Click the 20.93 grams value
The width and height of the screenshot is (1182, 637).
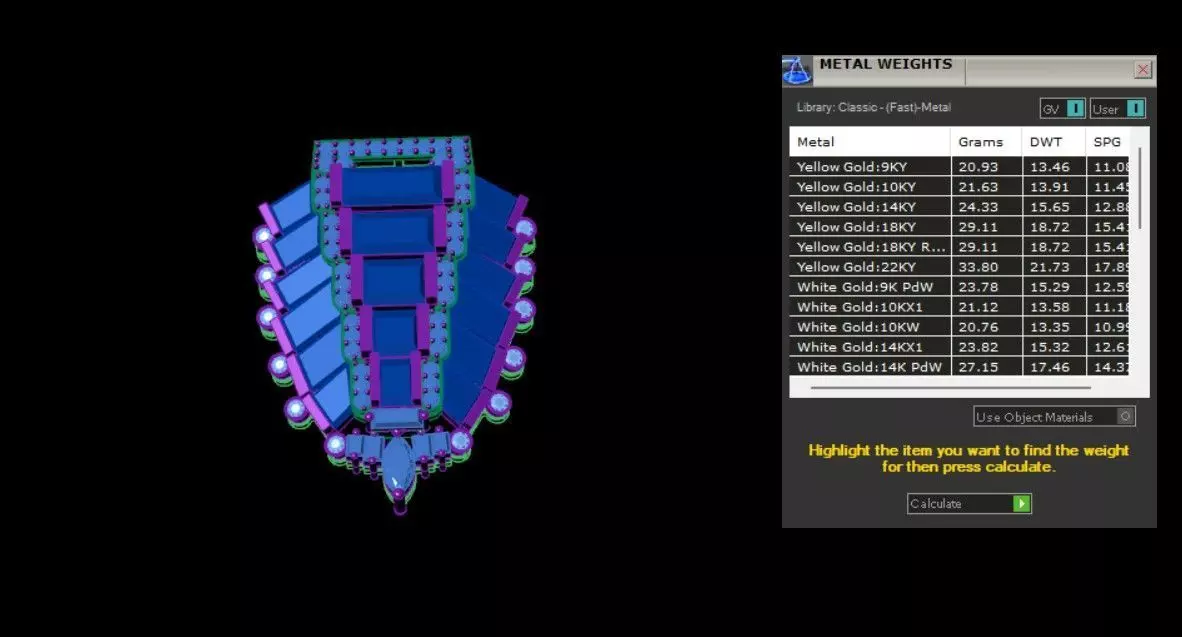click(x=978, y=167)
